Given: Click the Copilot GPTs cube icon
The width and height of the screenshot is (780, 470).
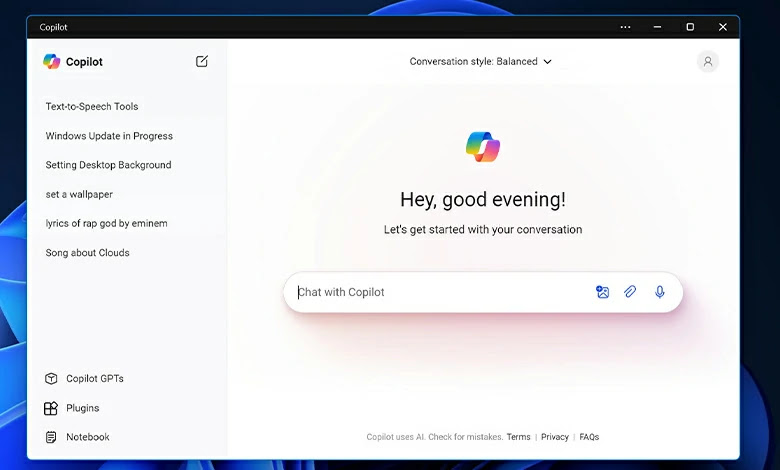Looking at the screenshot, I should [x=51, y=378].
